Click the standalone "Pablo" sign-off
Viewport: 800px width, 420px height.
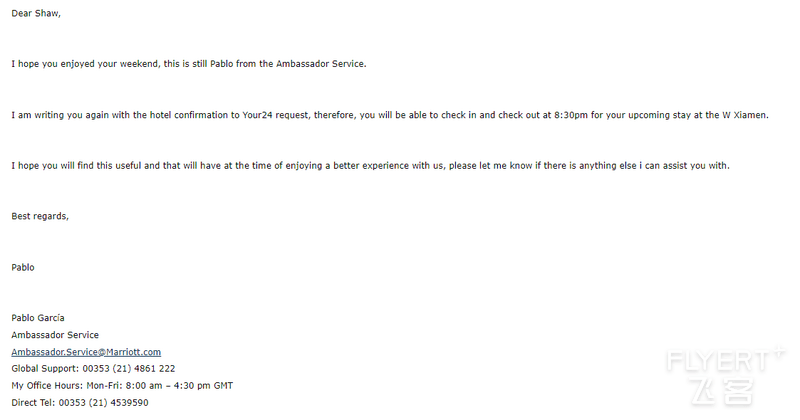[23, 267]
